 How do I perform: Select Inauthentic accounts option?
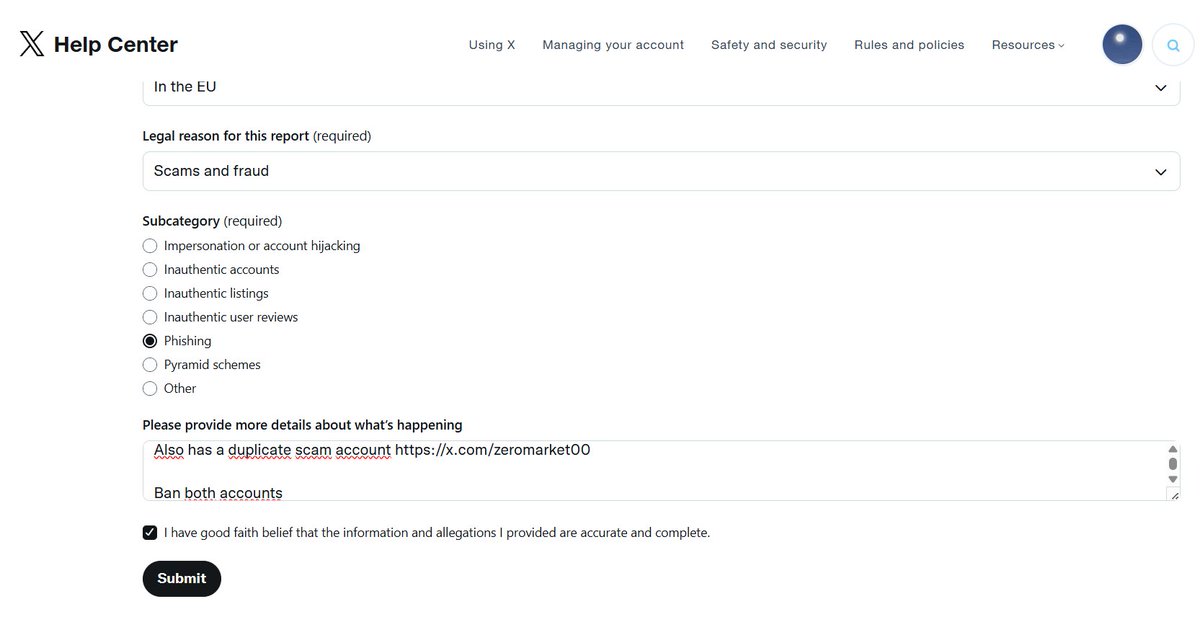click(150, 270)
